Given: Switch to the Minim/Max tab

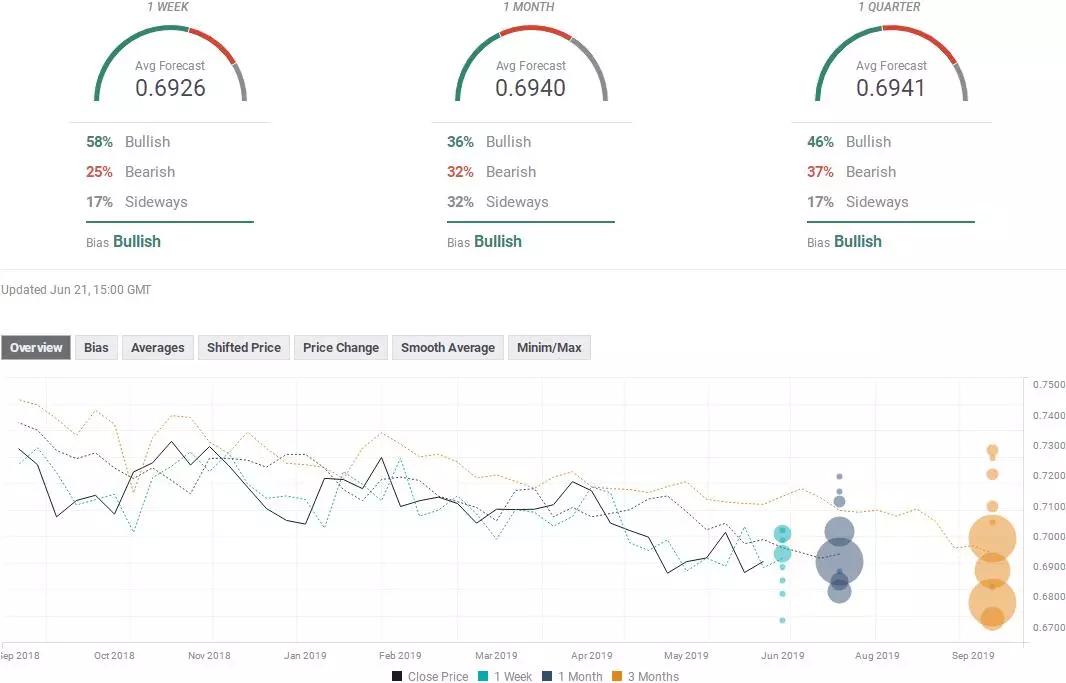Looking at the screenshot, I should pos(549,348).
